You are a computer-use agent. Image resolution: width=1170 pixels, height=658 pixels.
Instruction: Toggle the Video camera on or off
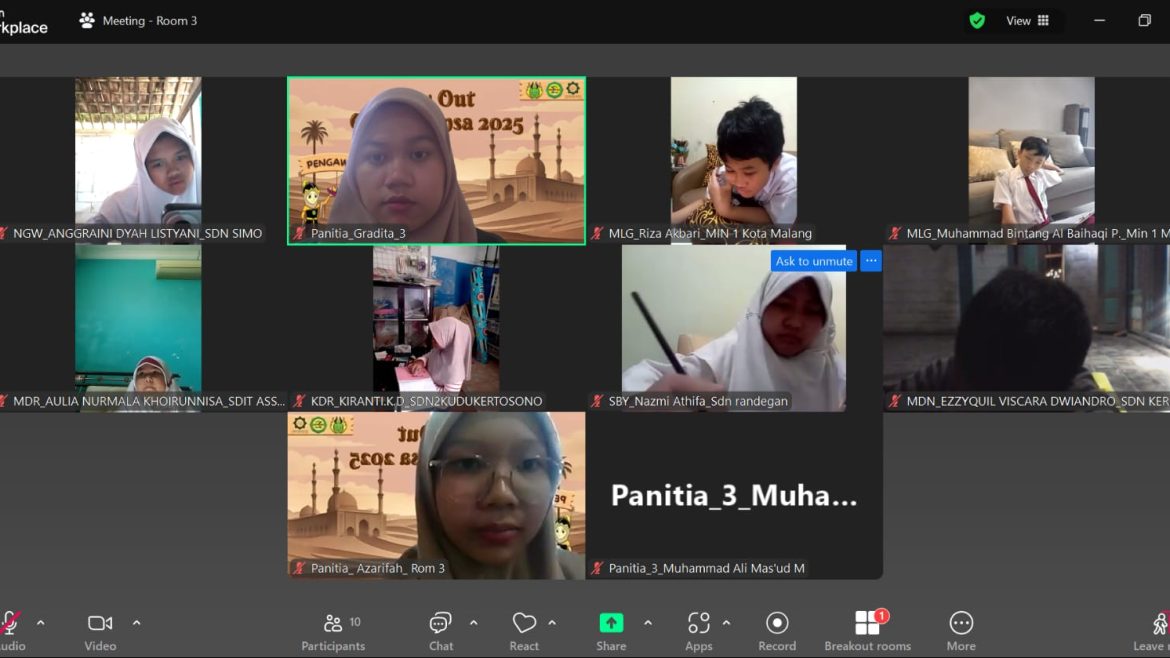(100, 631)
